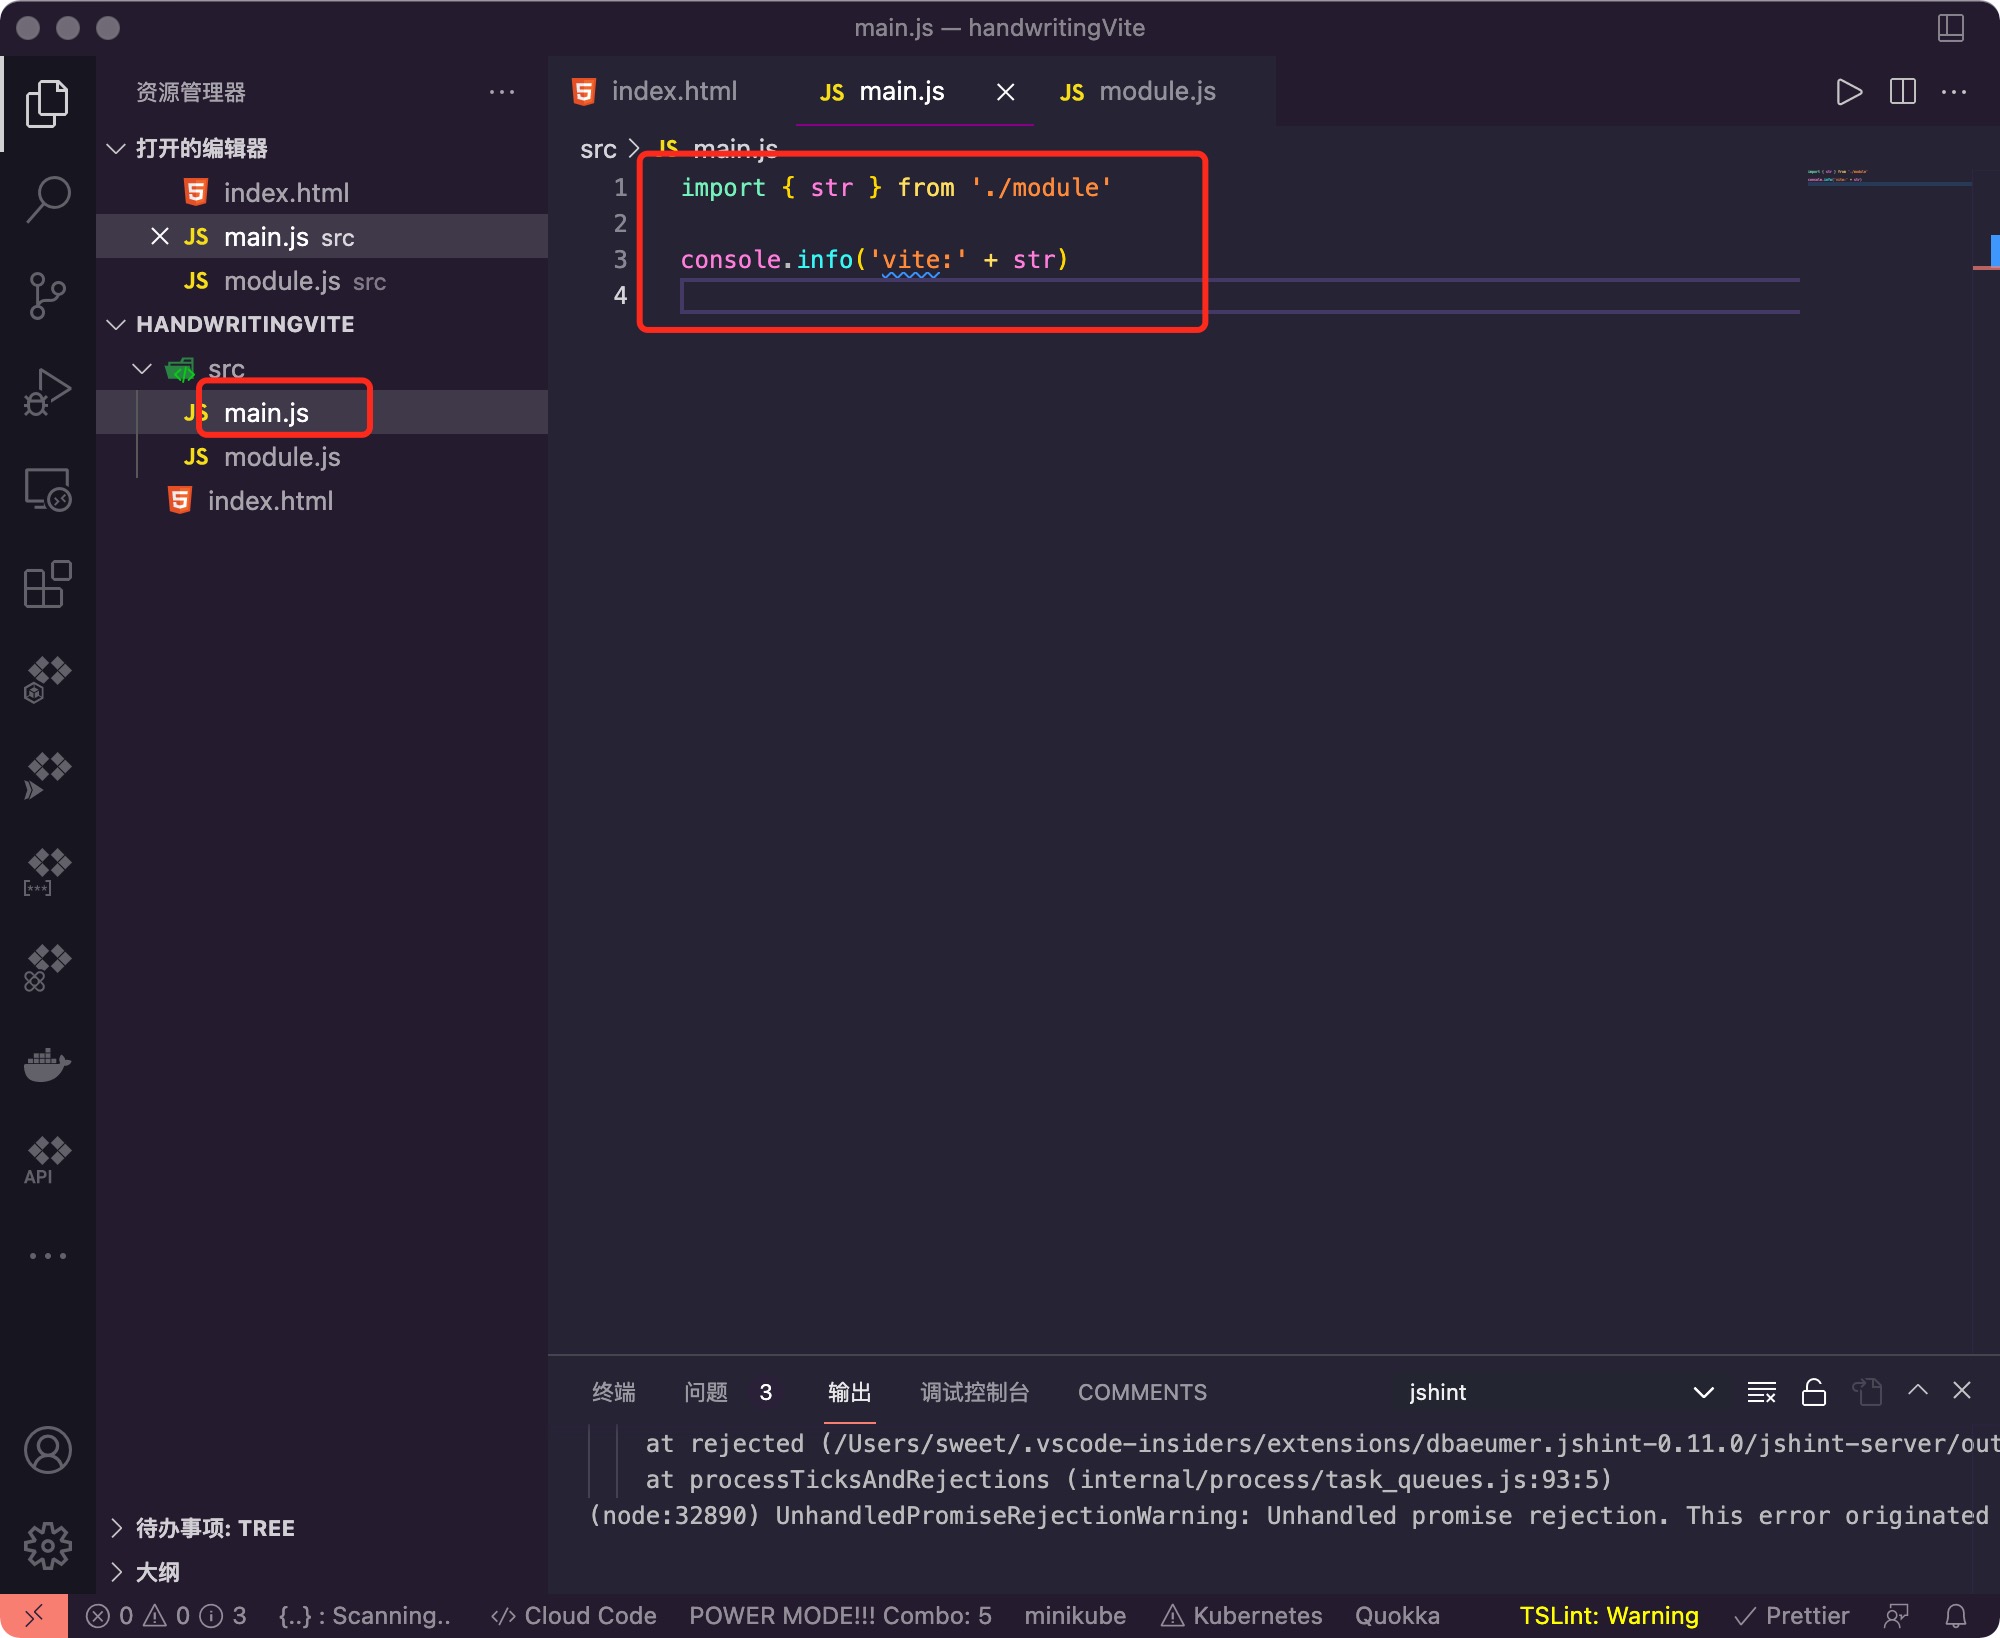Collapse the src folder
The width and height of the screenshot is (2000, 1638).
click(x=142, y=368)
